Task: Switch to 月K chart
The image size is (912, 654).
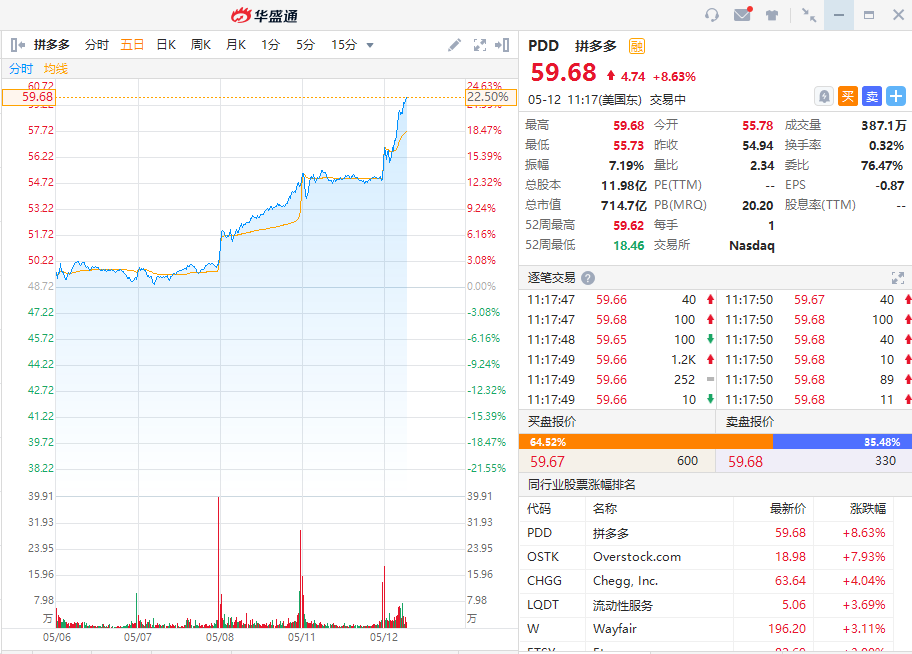Action: coord(236,45)
